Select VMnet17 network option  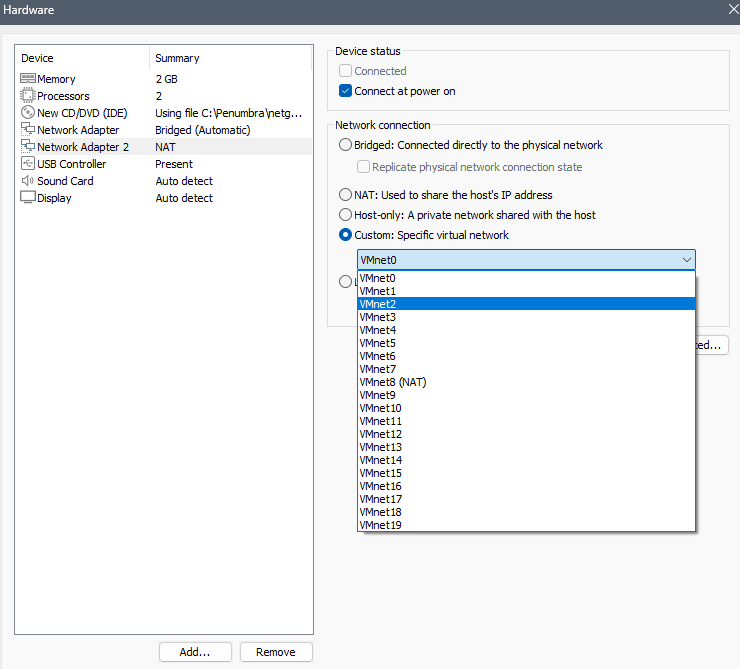click(526, 499)
